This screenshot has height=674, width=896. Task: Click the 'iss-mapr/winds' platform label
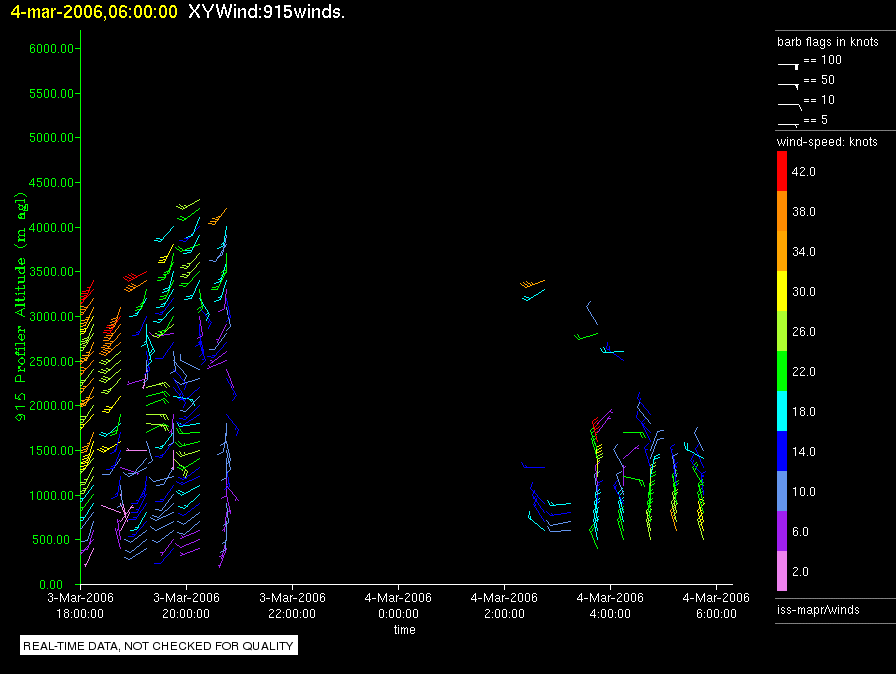coord(818,609)
